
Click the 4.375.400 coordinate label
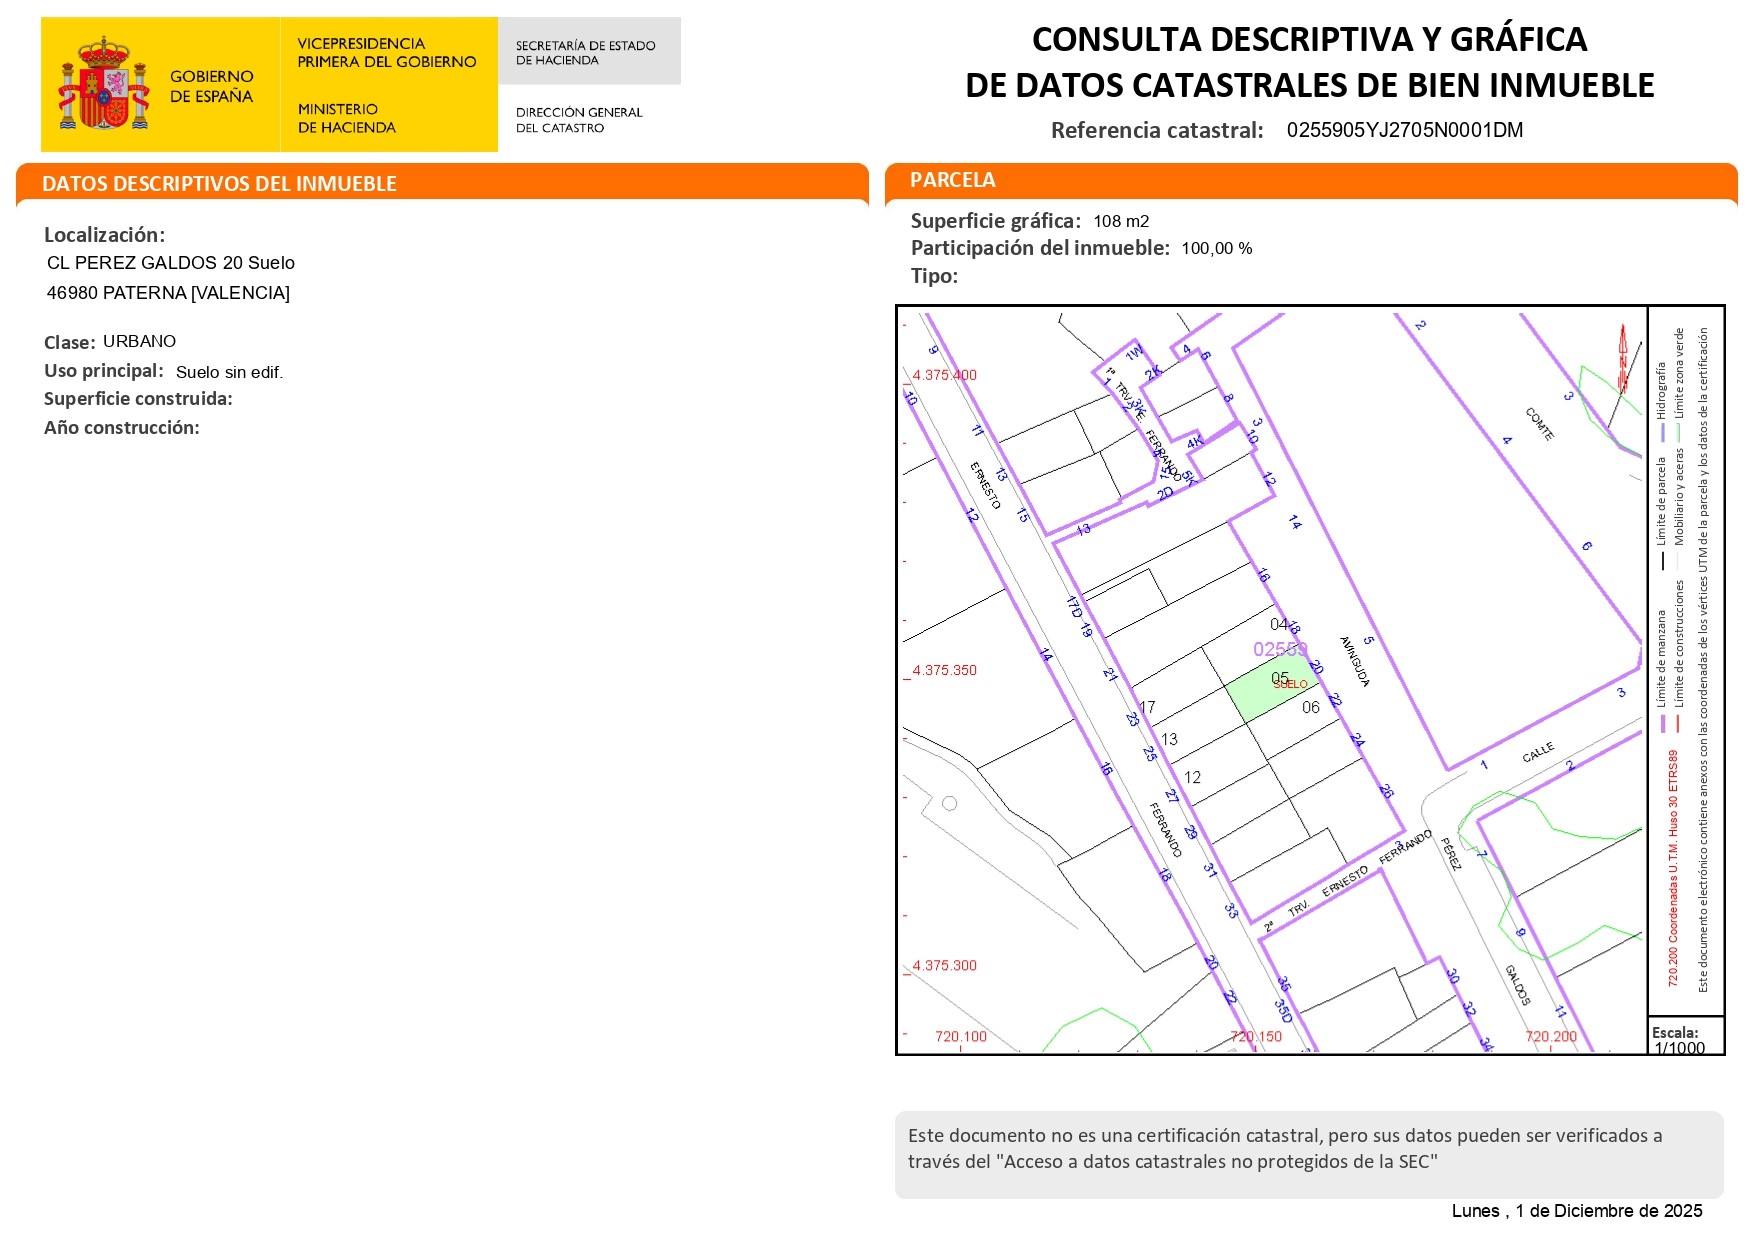point(944,375)
